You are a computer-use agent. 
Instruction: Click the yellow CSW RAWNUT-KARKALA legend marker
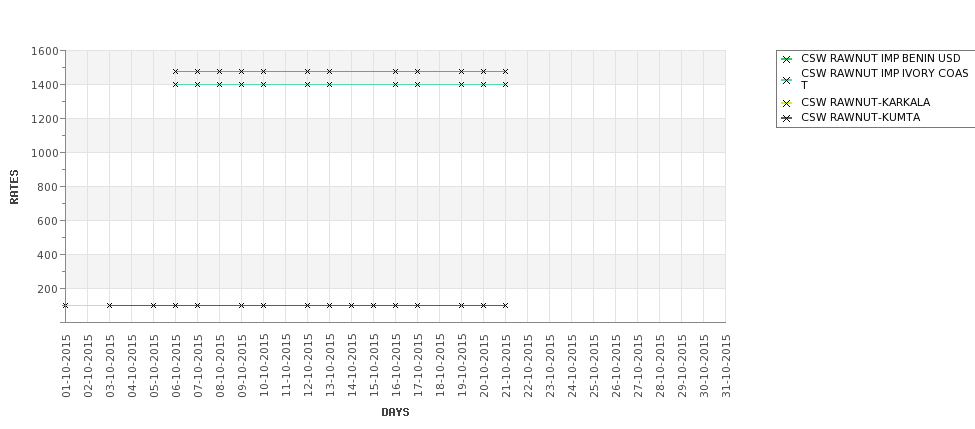click(787, 103)
